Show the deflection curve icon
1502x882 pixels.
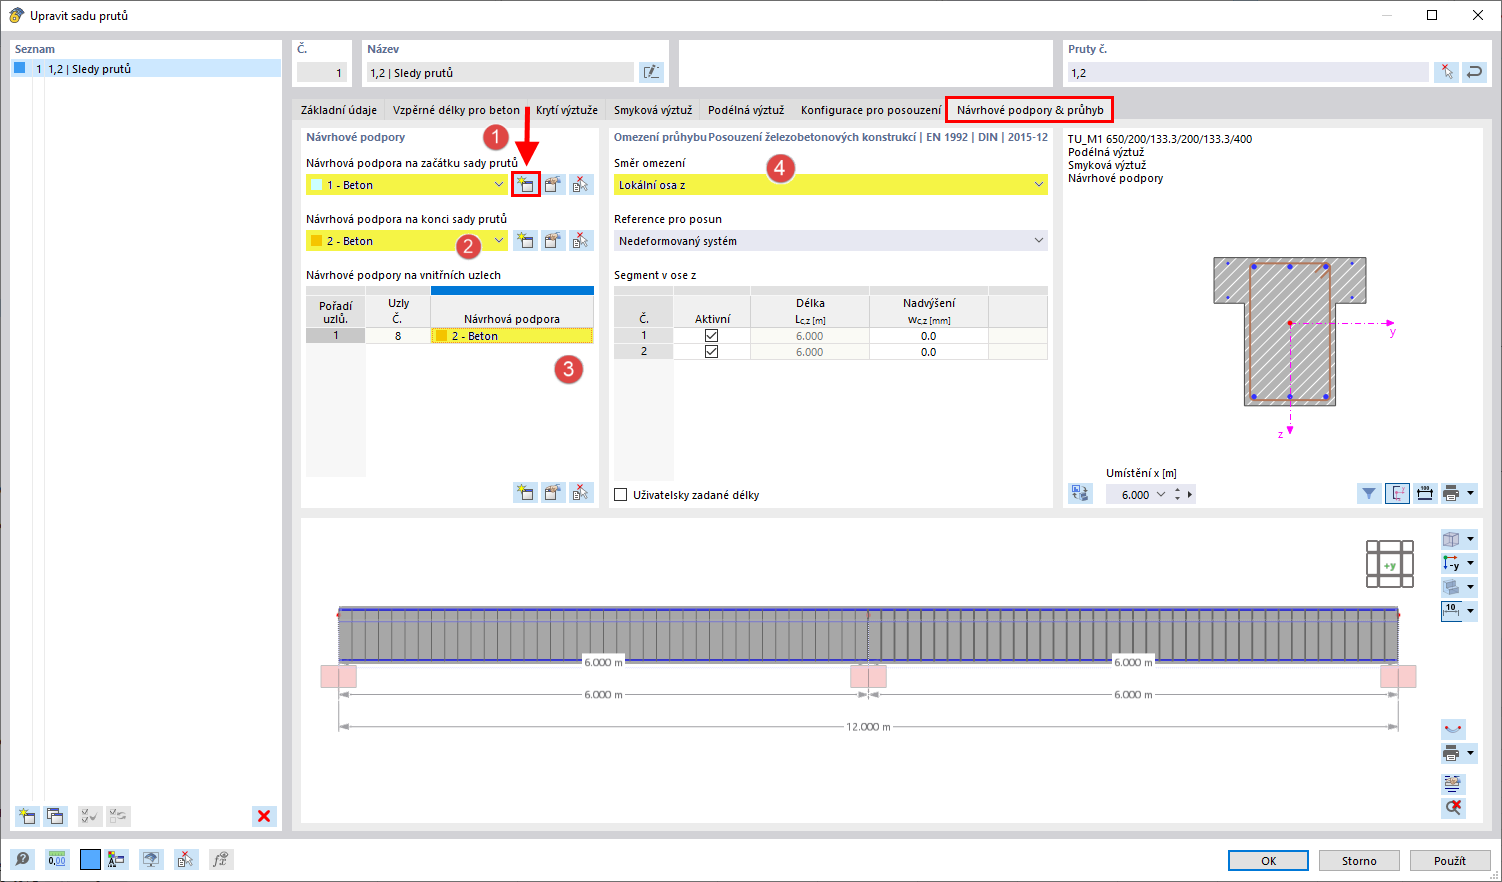pyautogui.click(x=1453, y=729)
